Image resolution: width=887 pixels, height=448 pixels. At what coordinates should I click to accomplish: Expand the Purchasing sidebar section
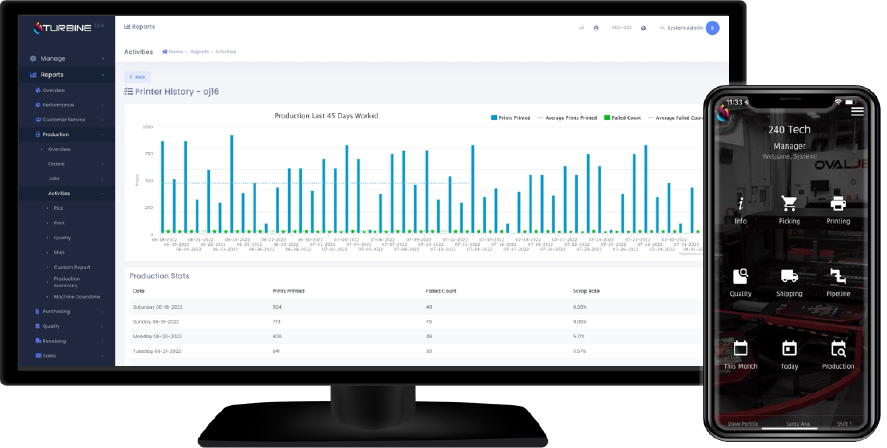pos(68,311)
